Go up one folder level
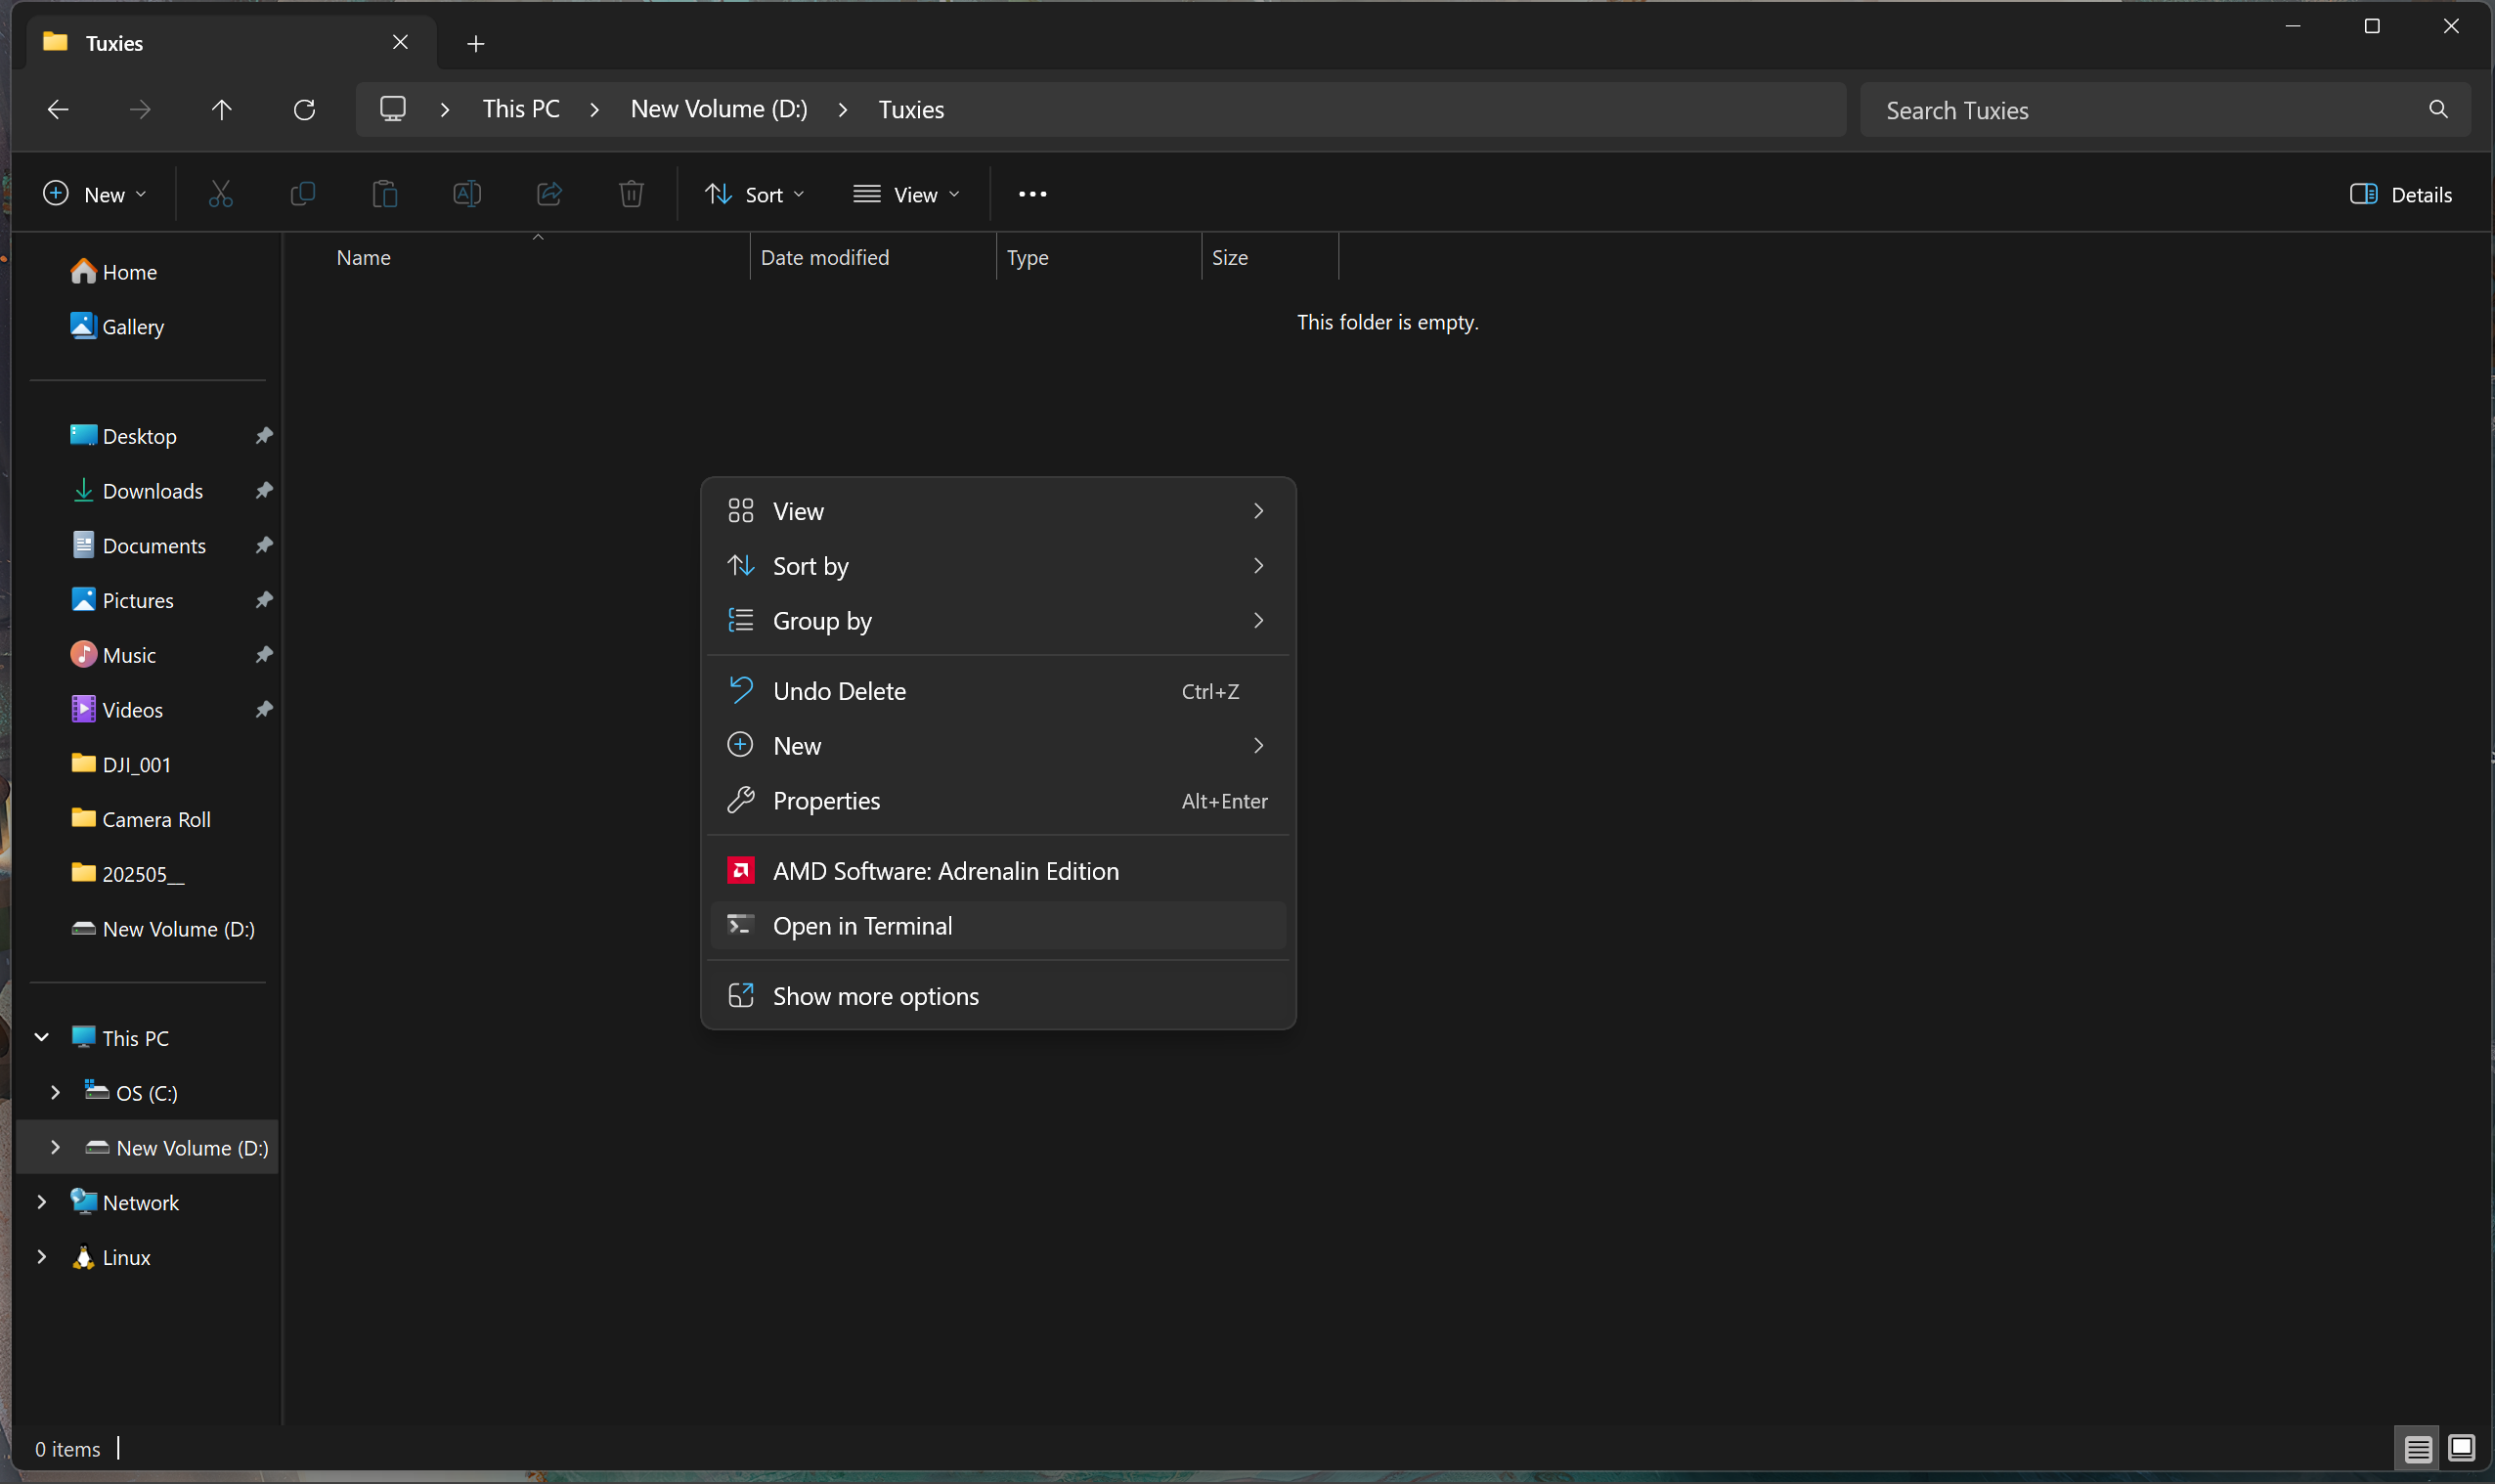 (x=222, y=110)
